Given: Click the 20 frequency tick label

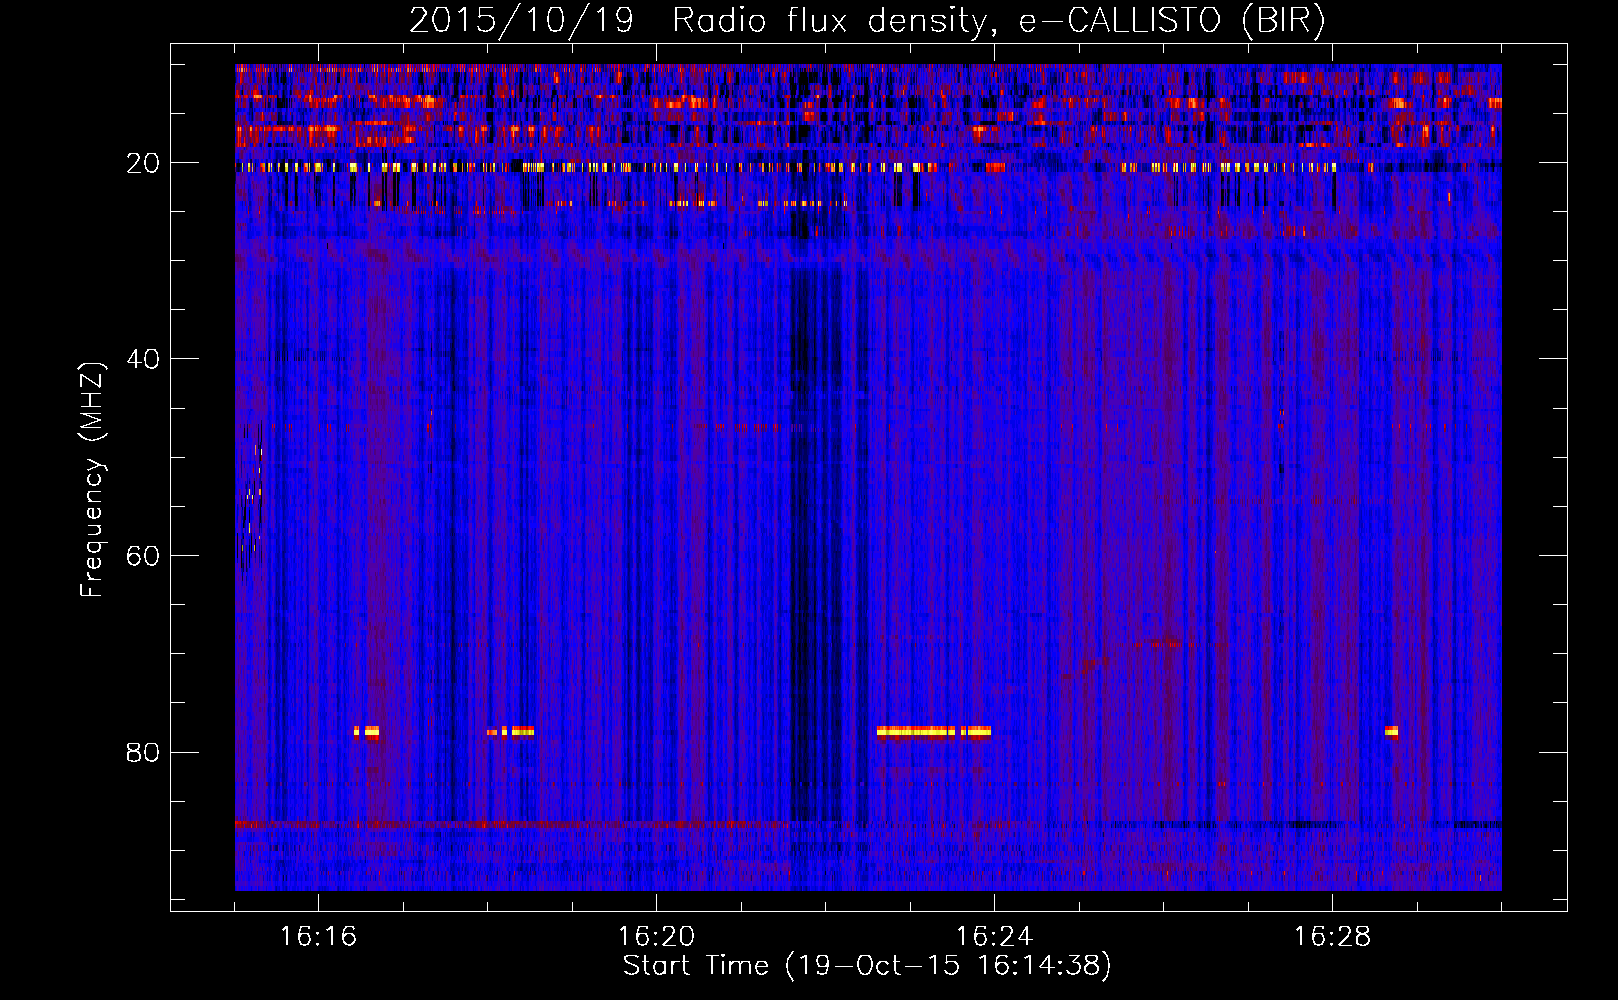Looking at the screenshot, I should (x=144, y=163).
